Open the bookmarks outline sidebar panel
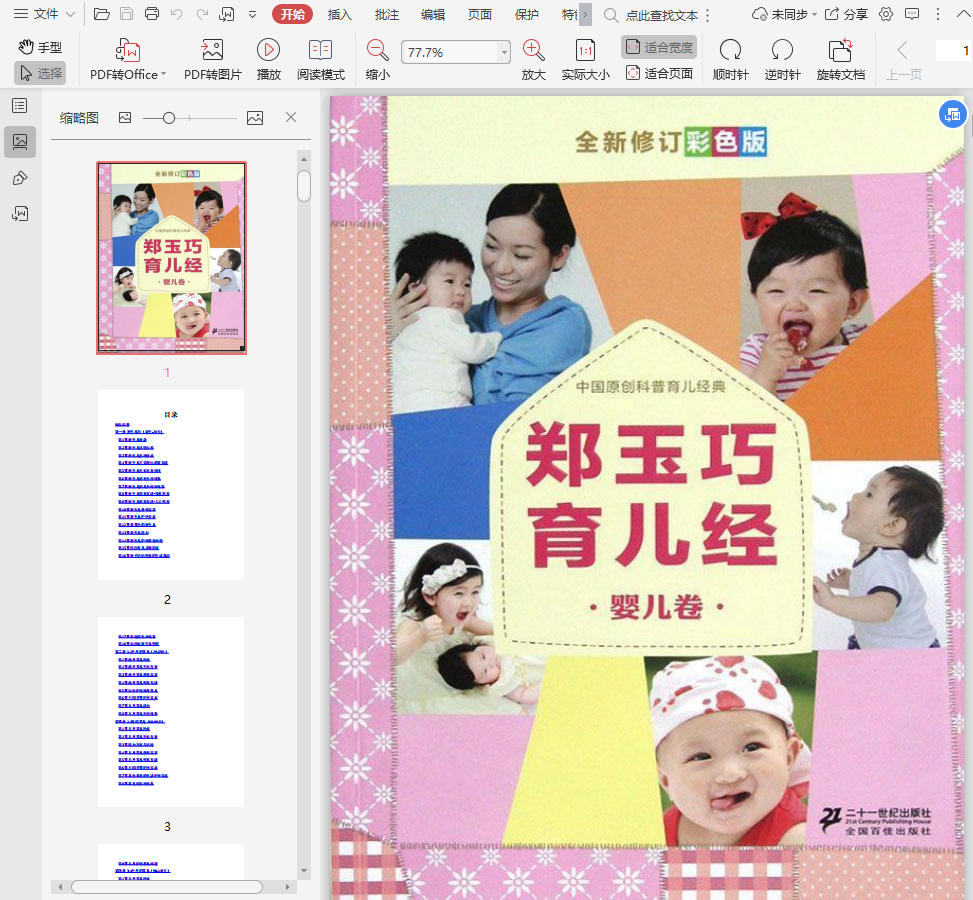973x900 pixels. click(x=20, y=105)
